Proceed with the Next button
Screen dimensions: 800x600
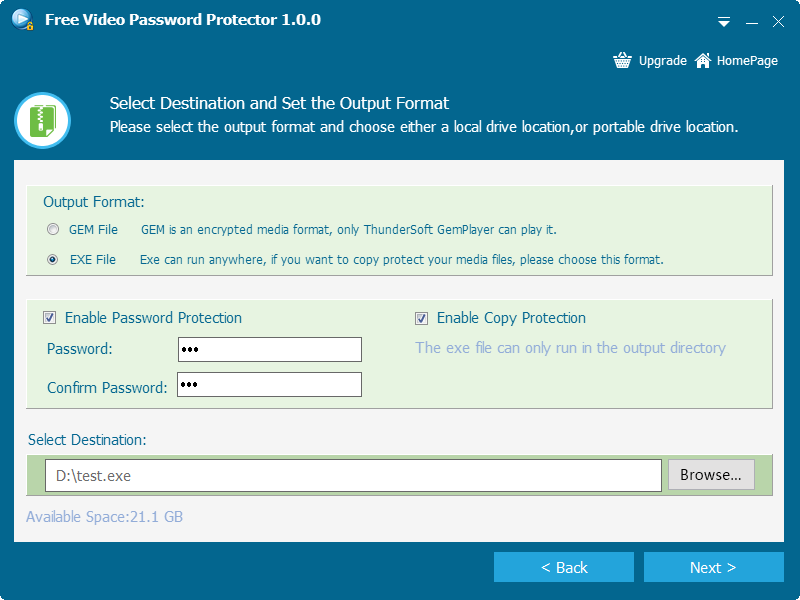[x=713, y=567]
